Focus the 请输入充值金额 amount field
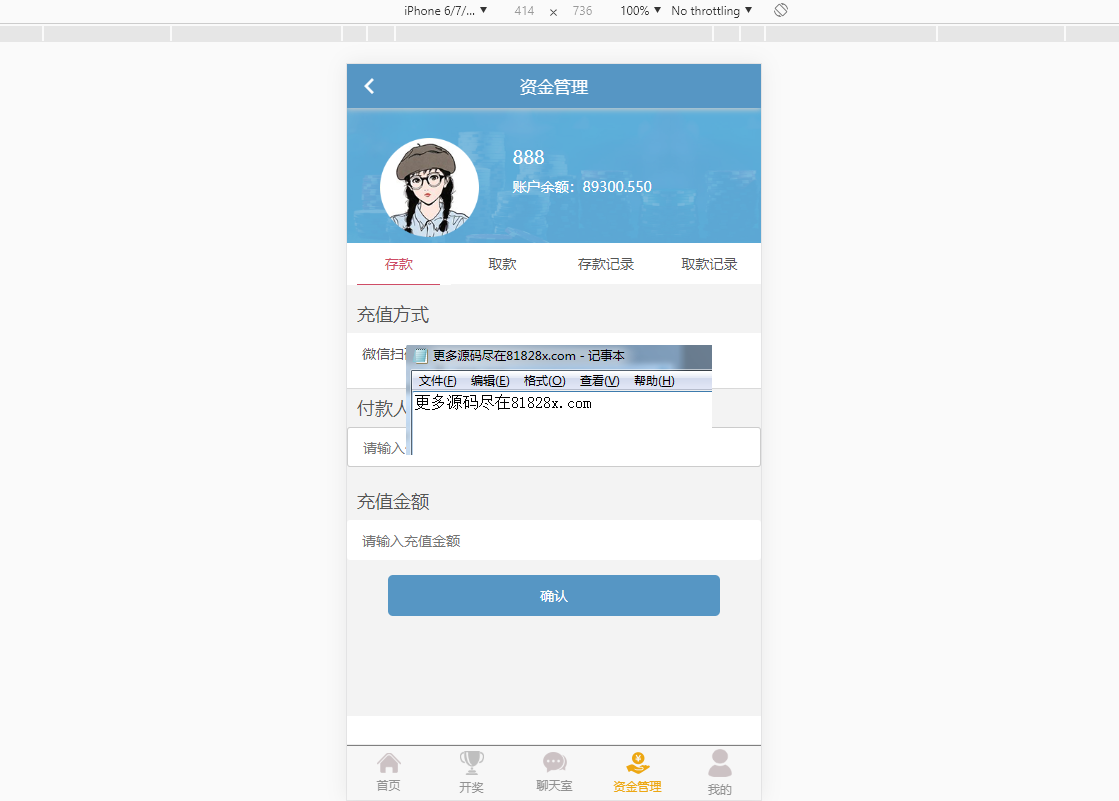1119x801 pixels. pyautogui.click(x=554, y=541)
